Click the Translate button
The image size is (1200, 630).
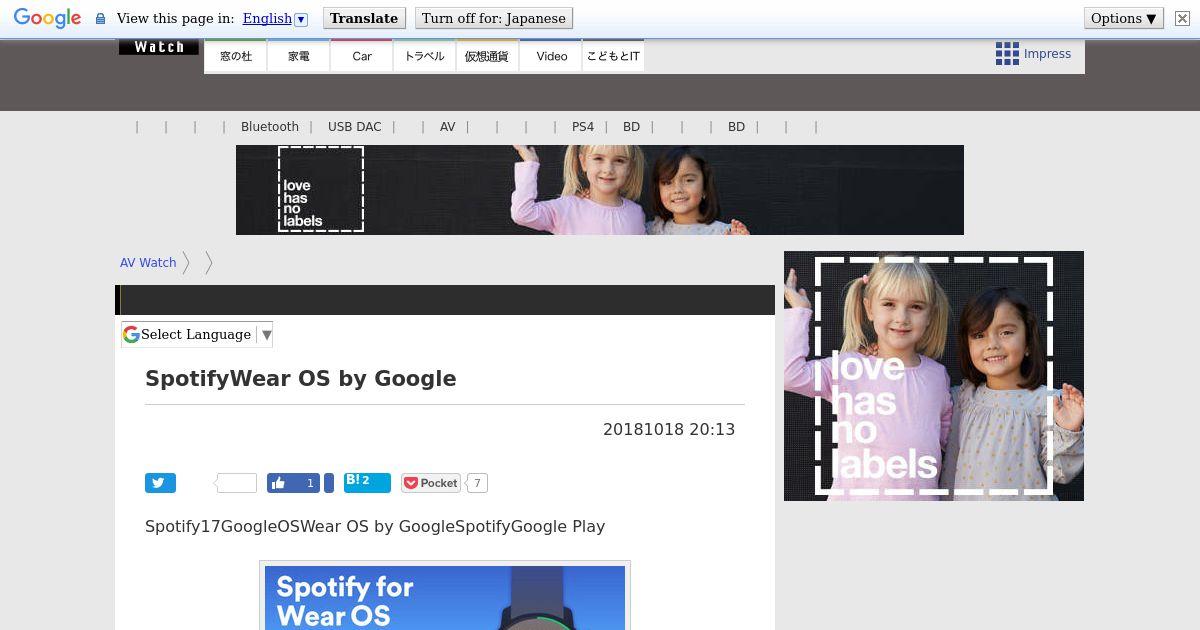coord(364,18)
